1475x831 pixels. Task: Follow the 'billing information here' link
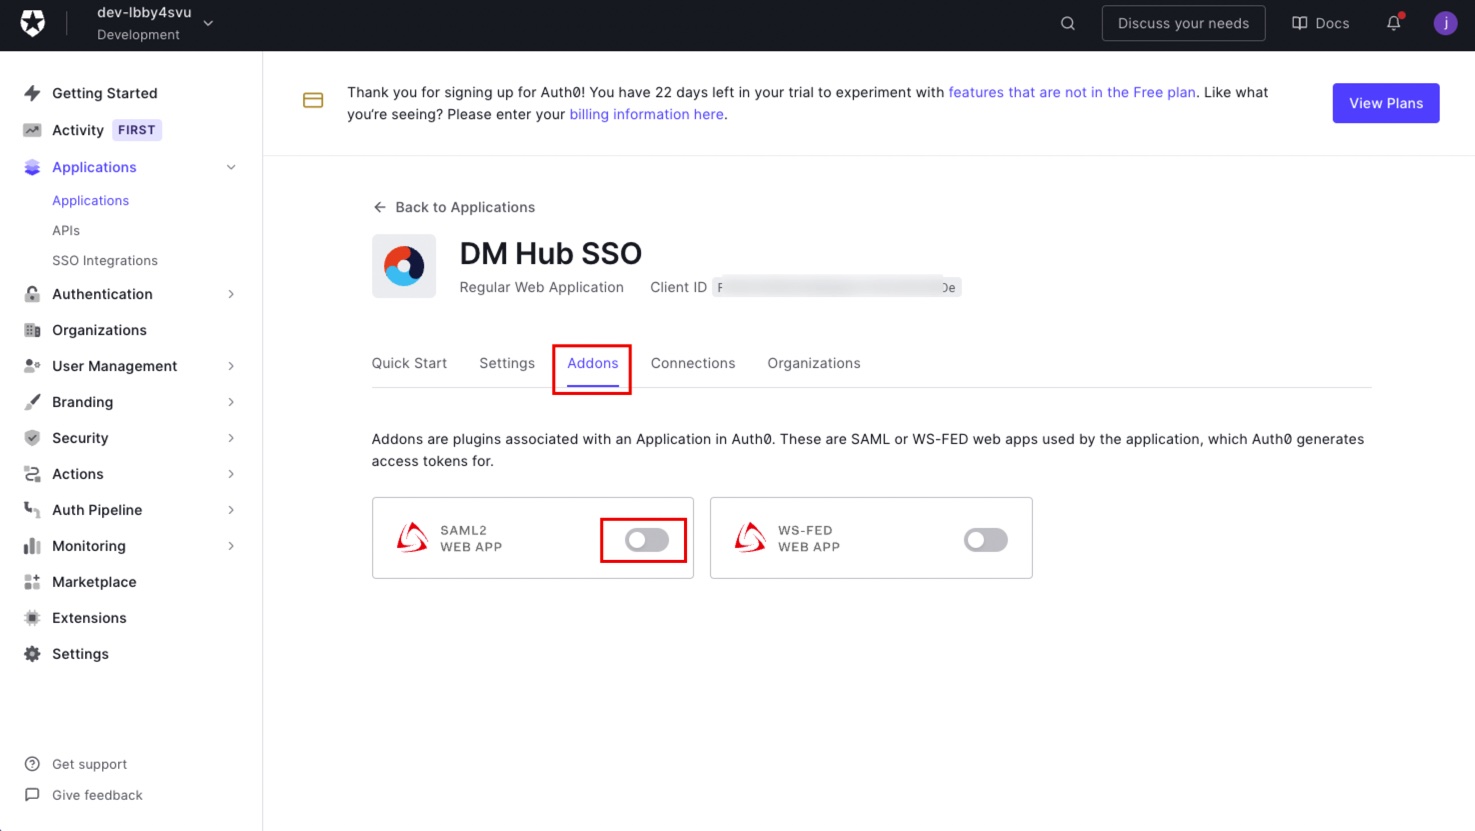[x=647, y=114]
